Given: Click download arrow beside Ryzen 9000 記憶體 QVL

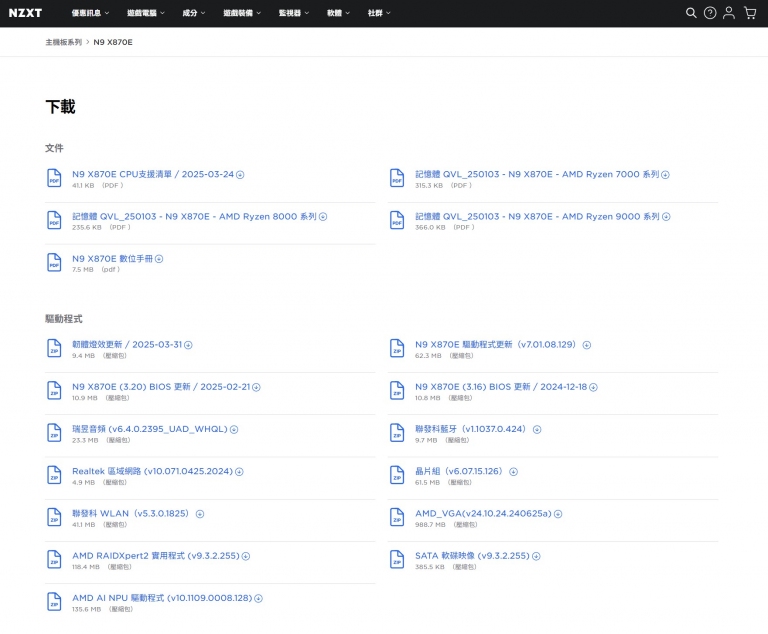Looking at the screenshot, I should 666,217.
